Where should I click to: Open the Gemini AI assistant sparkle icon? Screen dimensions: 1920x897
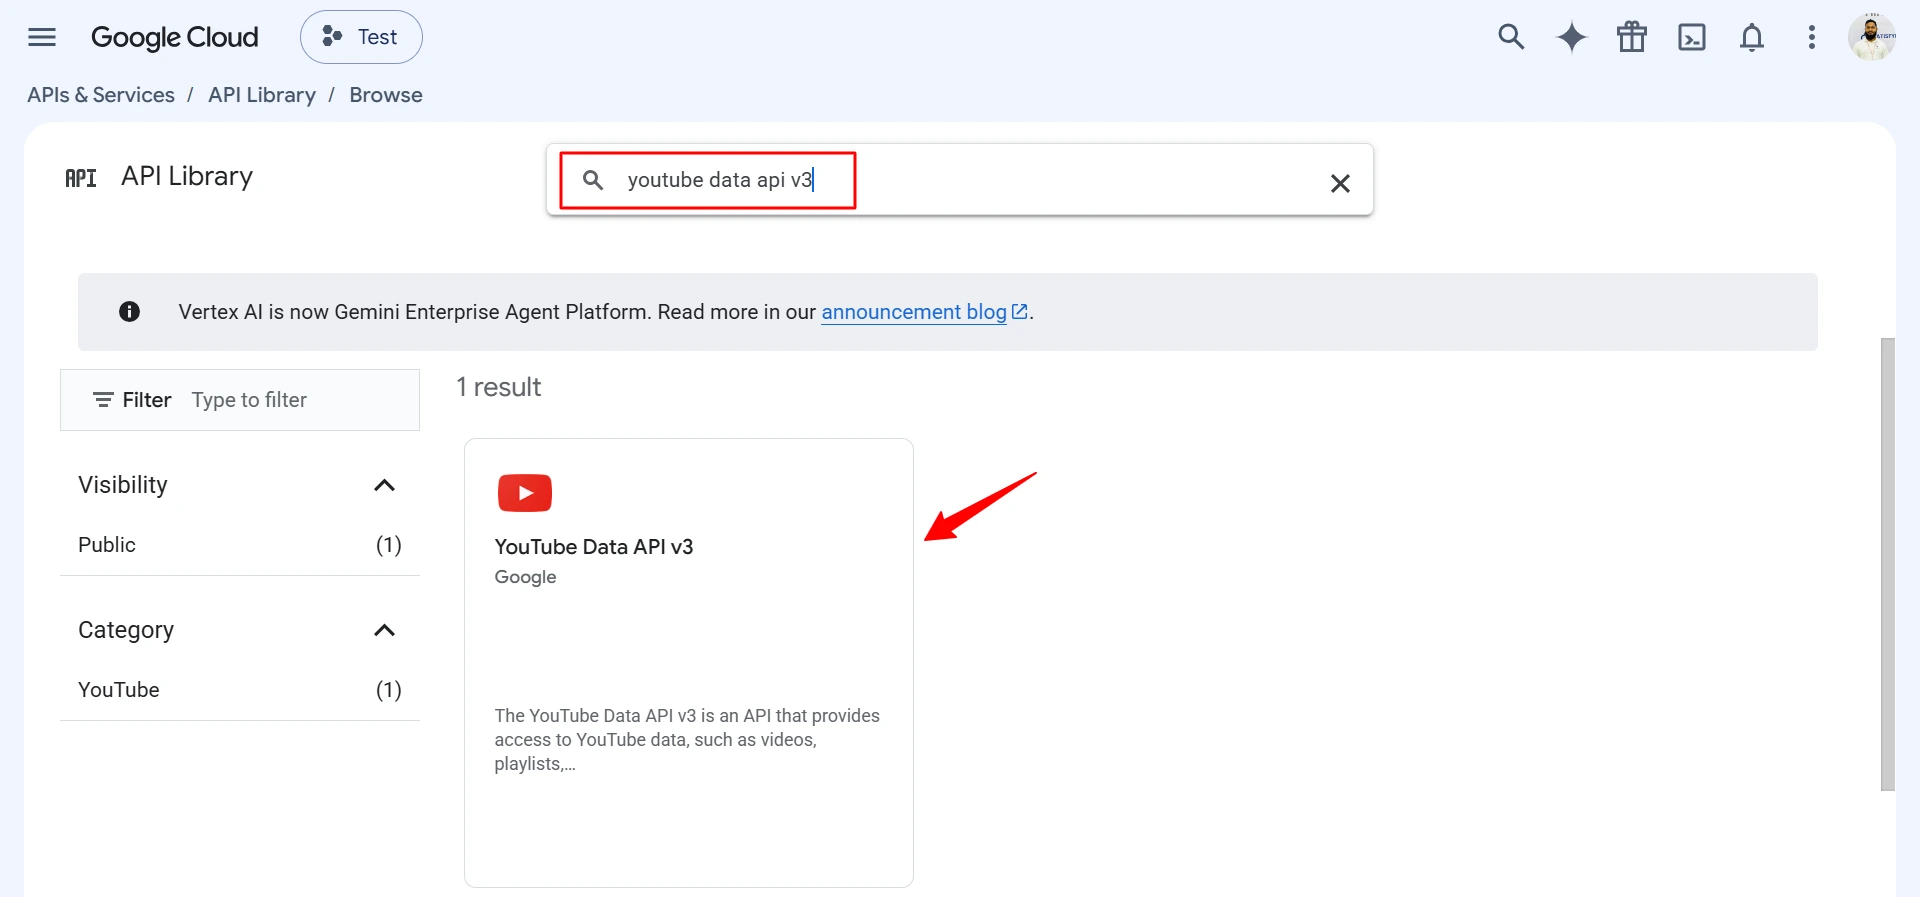[x=1572, y=37]
